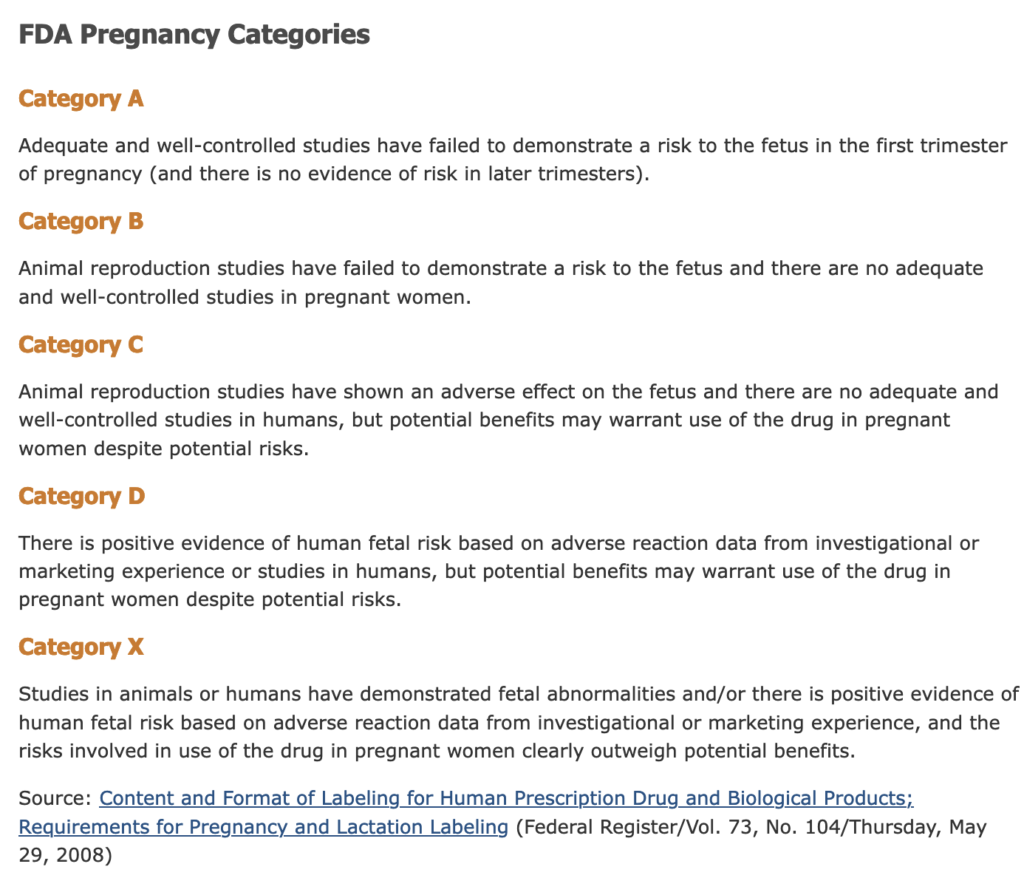Click the Category B description about animal studies

(501, 283)
